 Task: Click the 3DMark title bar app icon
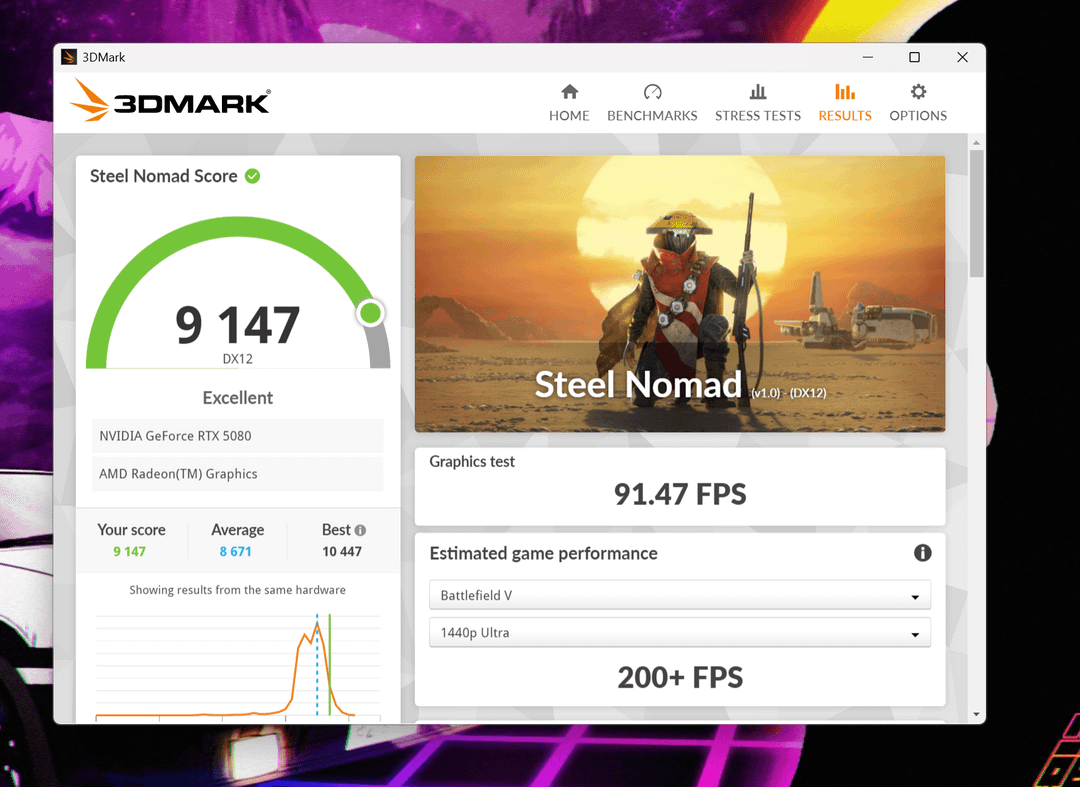point(68,57)
